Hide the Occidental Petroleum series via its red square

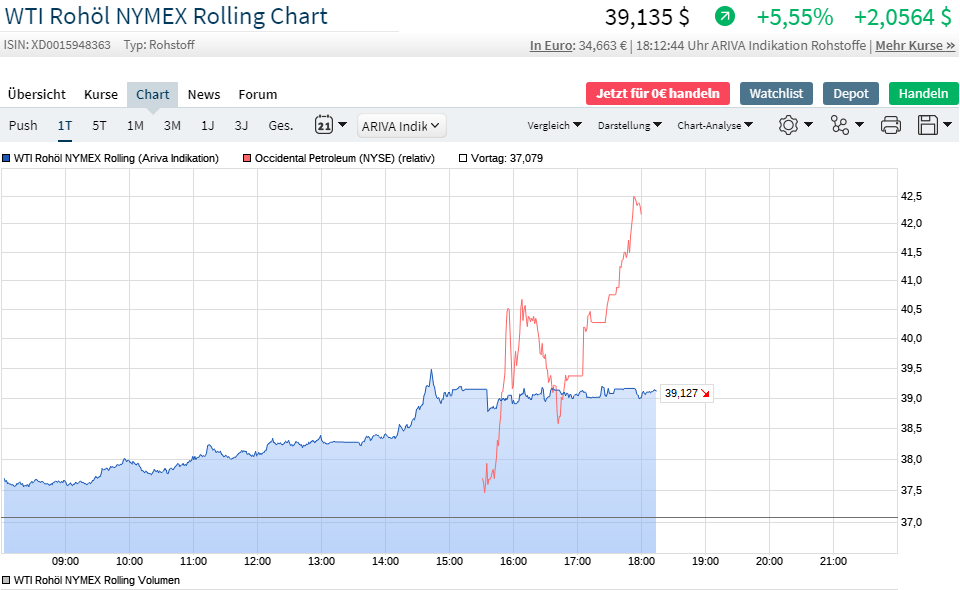[245, 158]
